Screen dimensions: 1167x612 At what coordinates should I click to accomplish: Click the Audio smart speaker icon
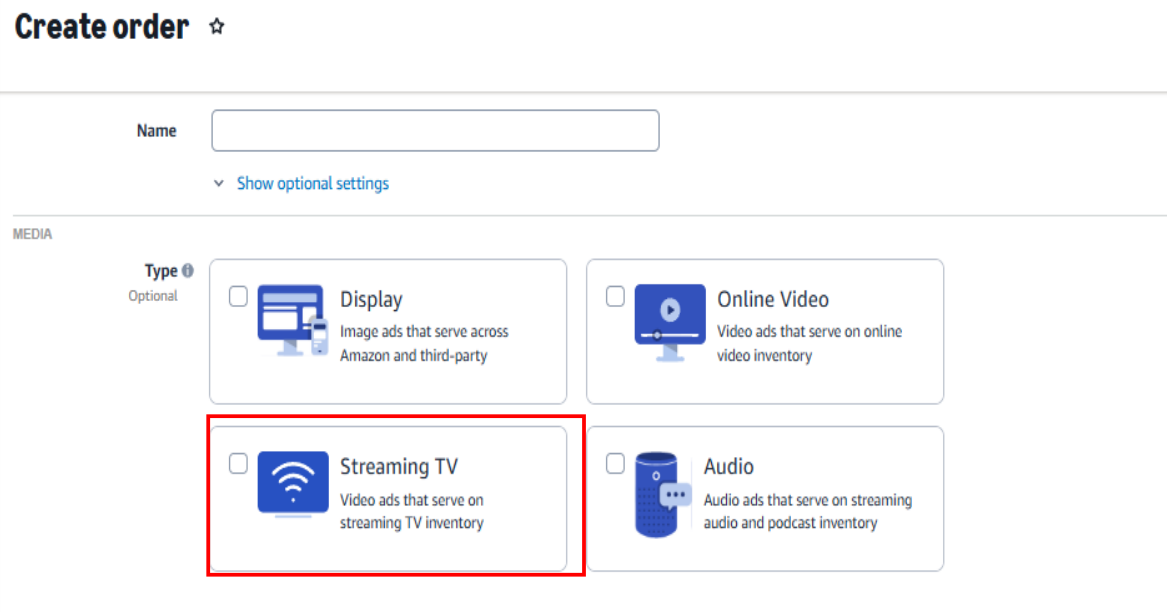tap(663, 494)
